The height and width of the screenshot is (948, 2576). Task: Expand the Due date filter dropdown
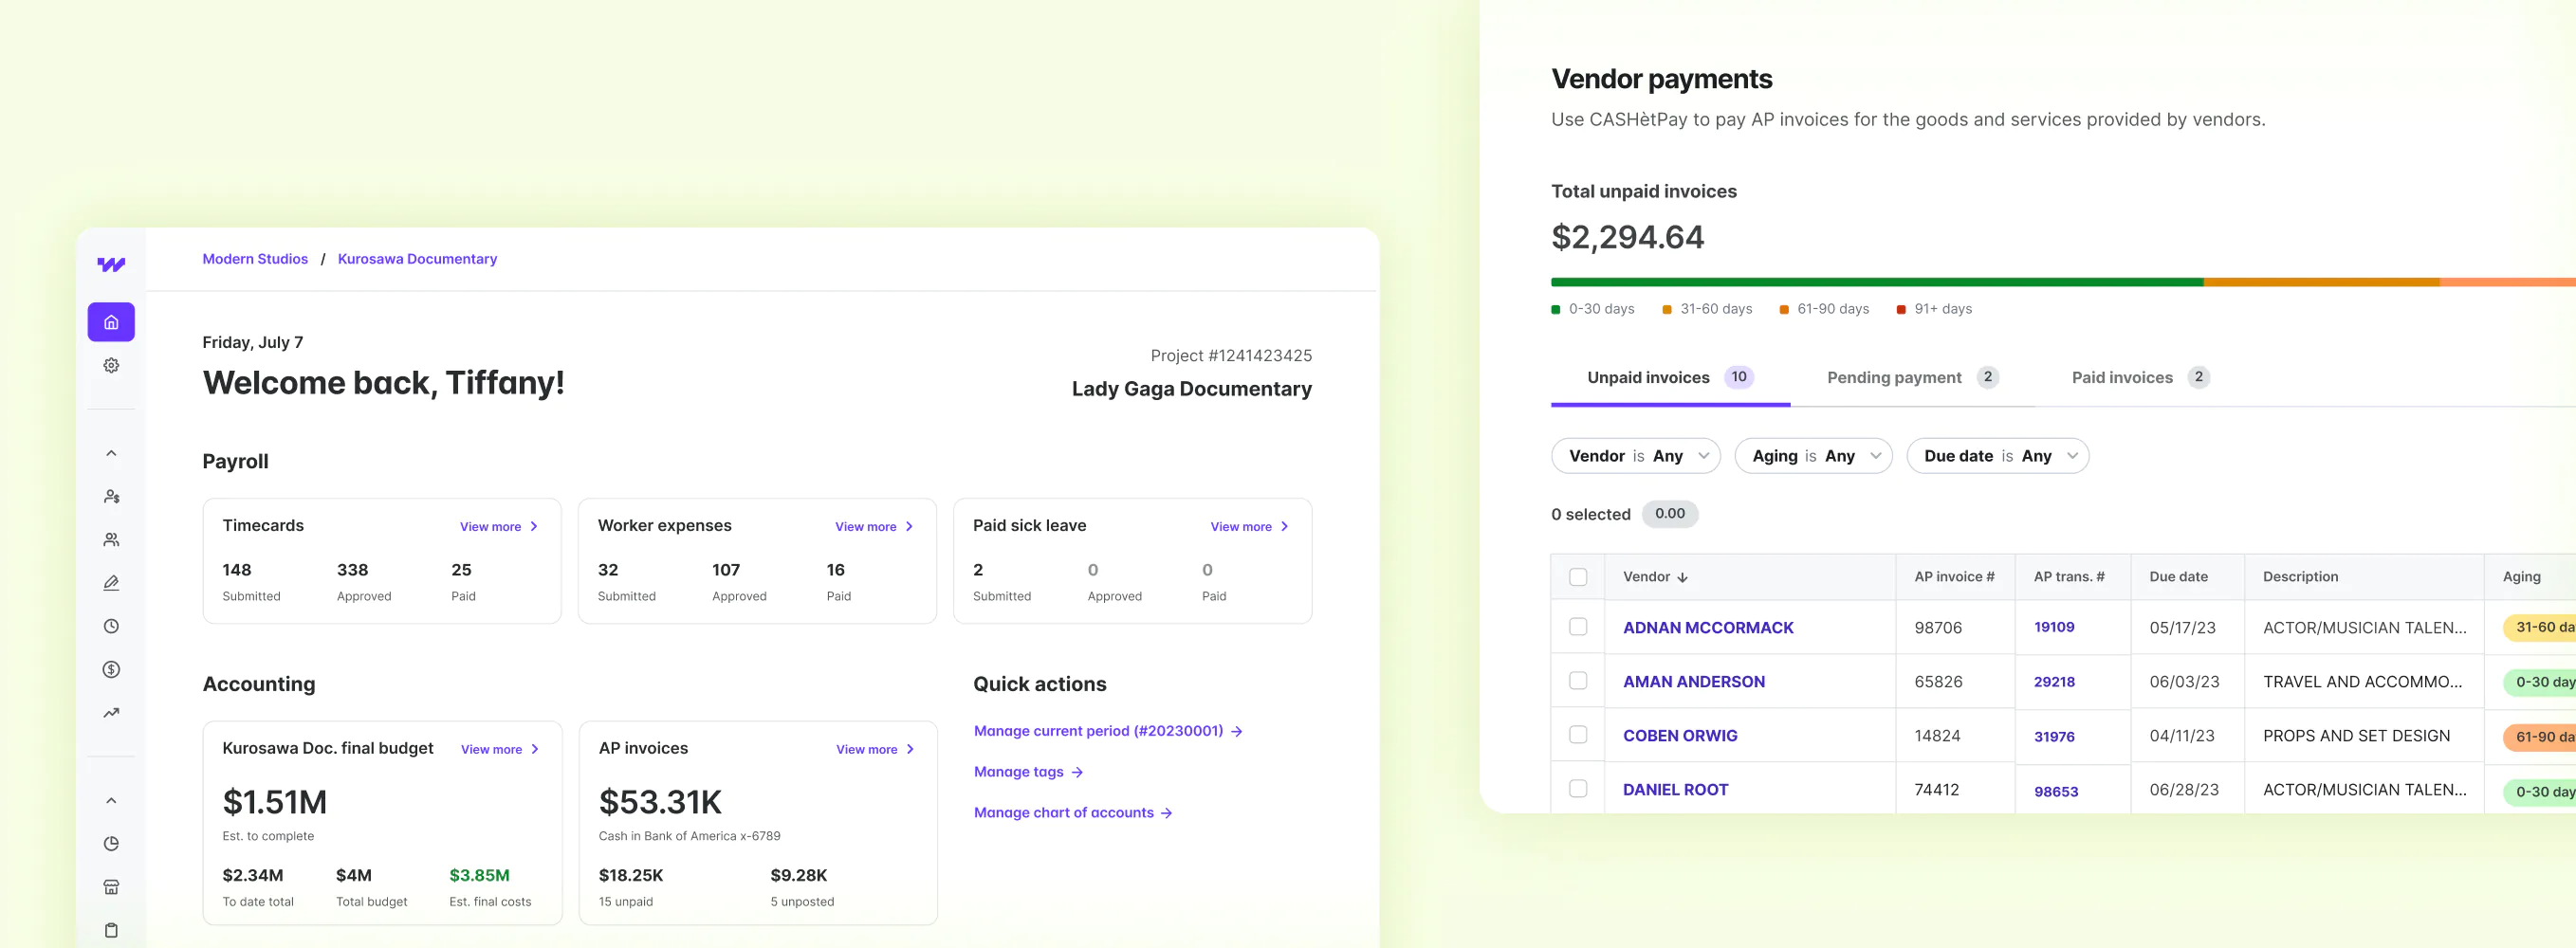[x=1997, y=455]
